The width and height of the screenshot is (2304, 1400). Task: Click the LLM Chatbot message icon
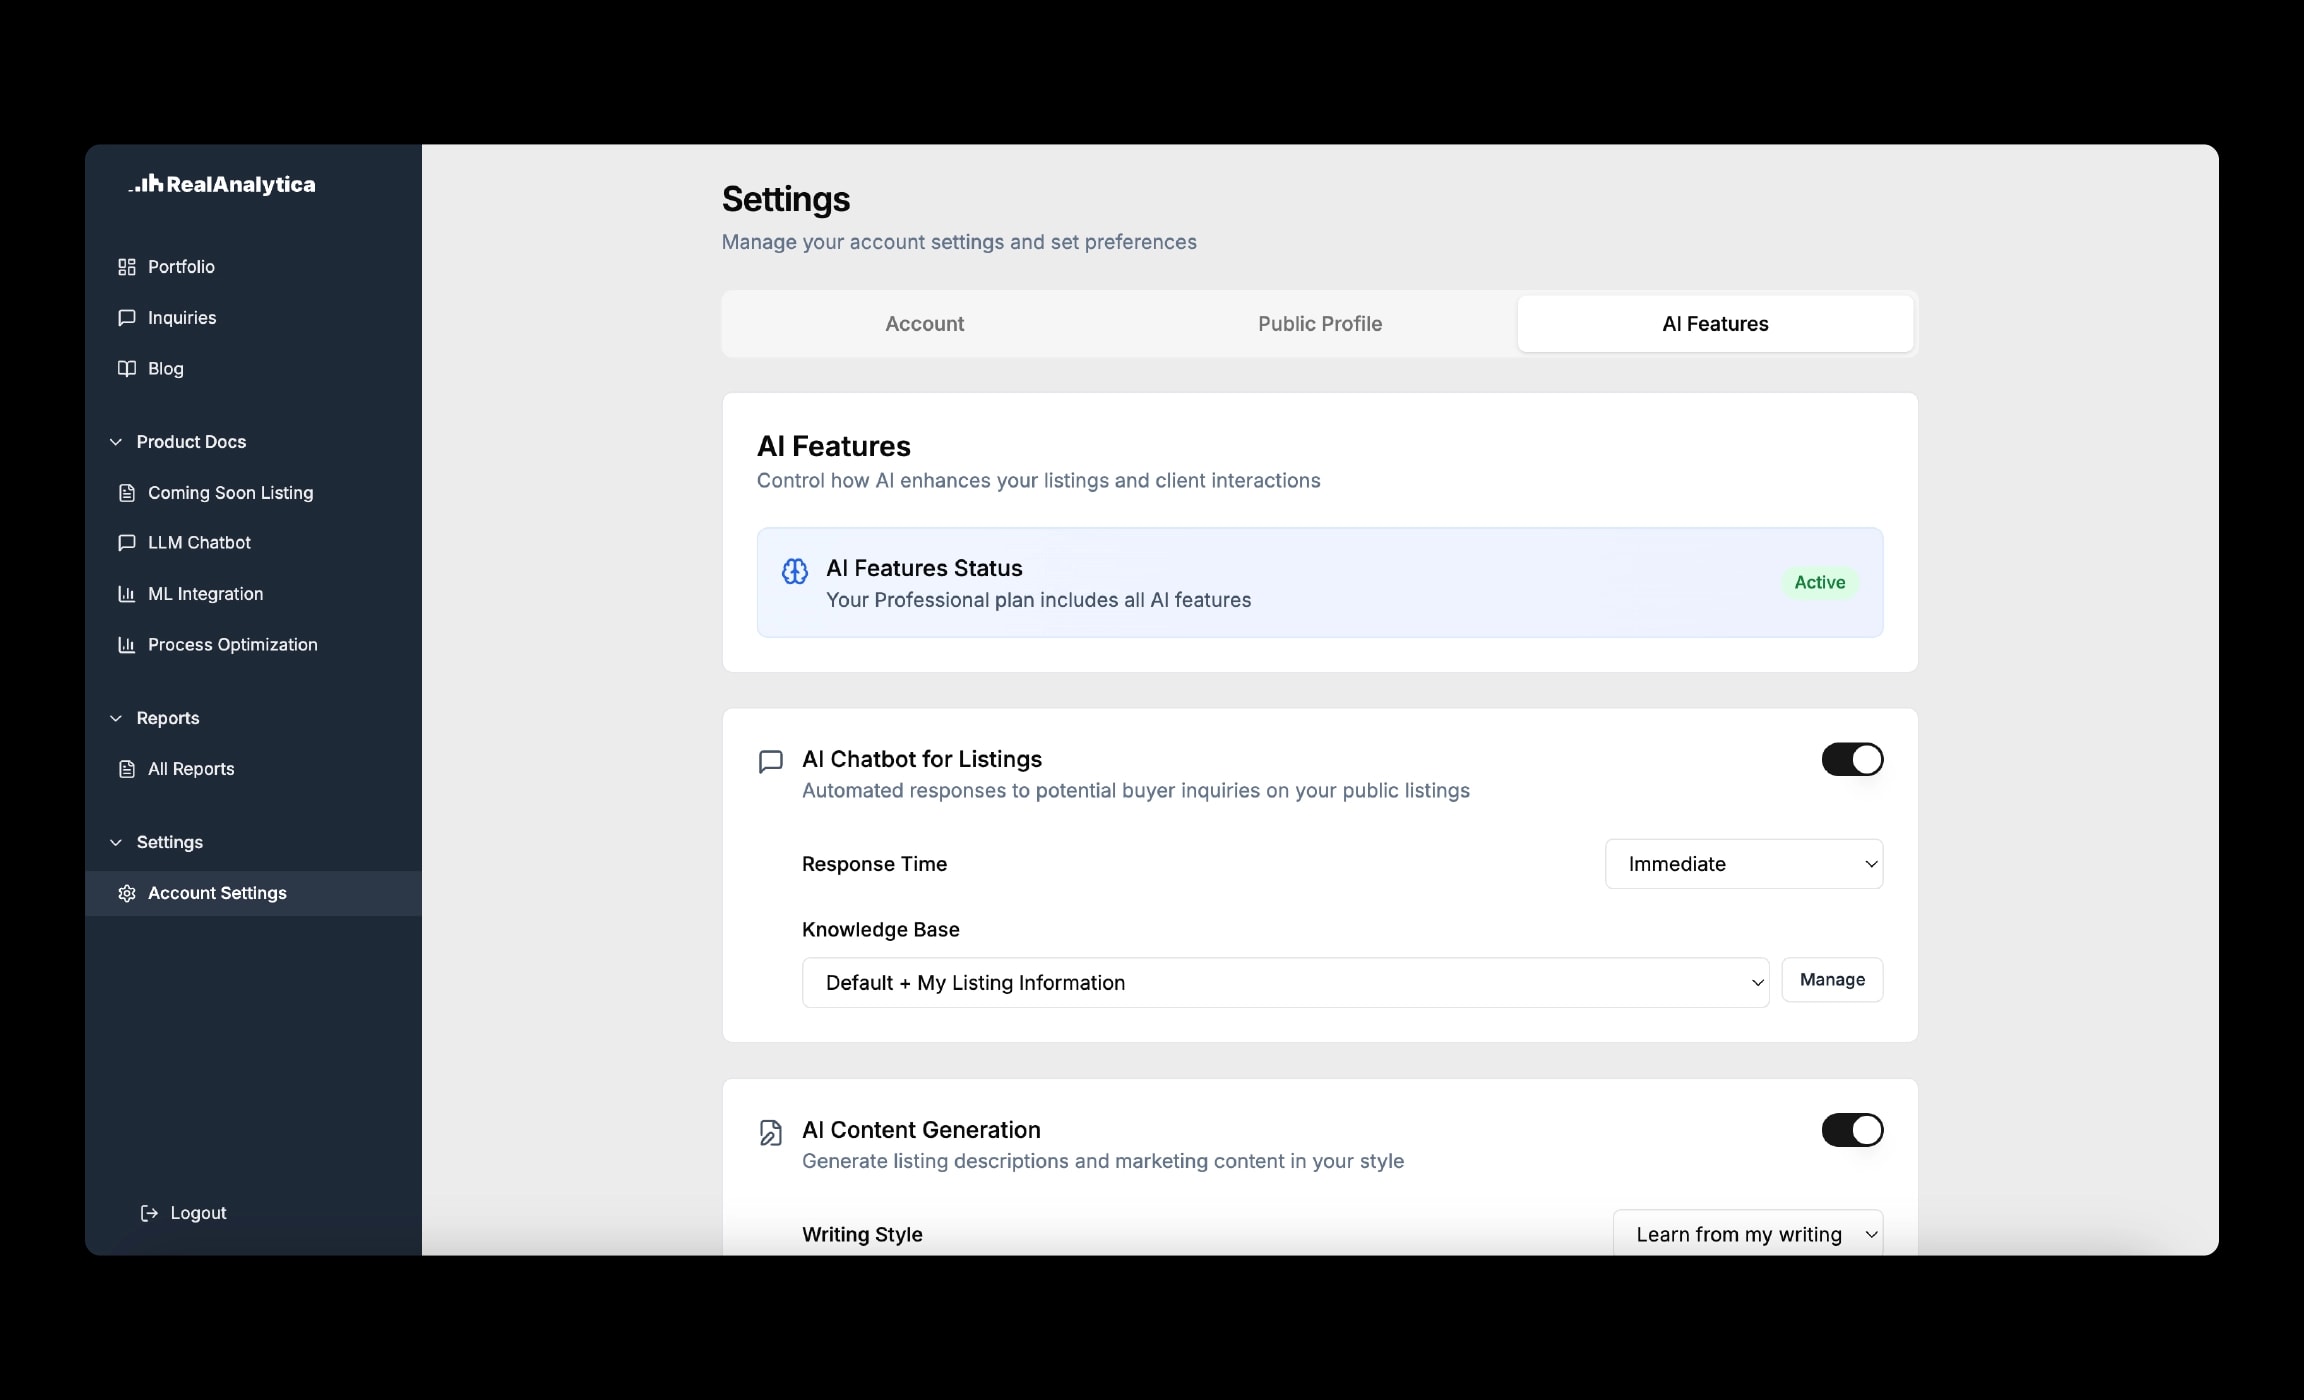(x=127, y=543)
